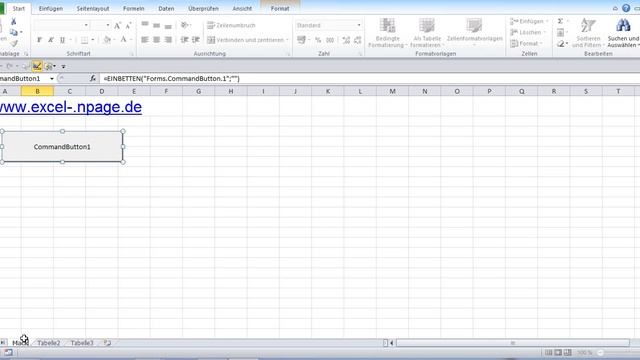Select column header B
The width and height of the screenshot is (640, 360).
tap(37, 91)
